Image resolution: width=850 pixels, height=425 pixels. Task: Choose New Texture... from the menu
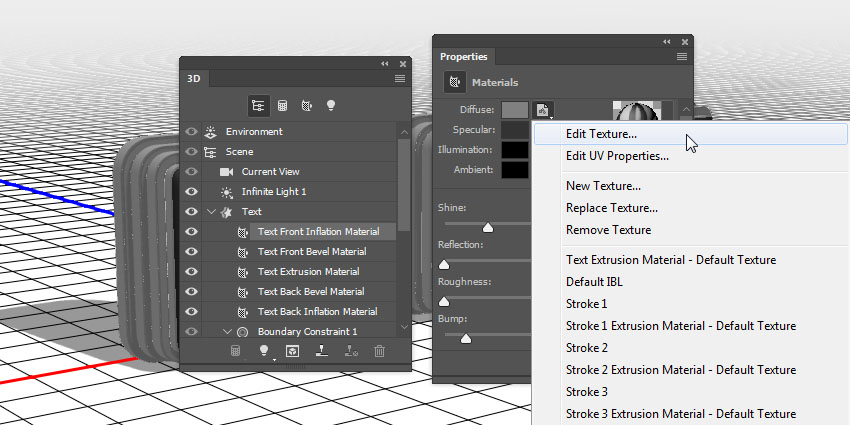(691, 186)
